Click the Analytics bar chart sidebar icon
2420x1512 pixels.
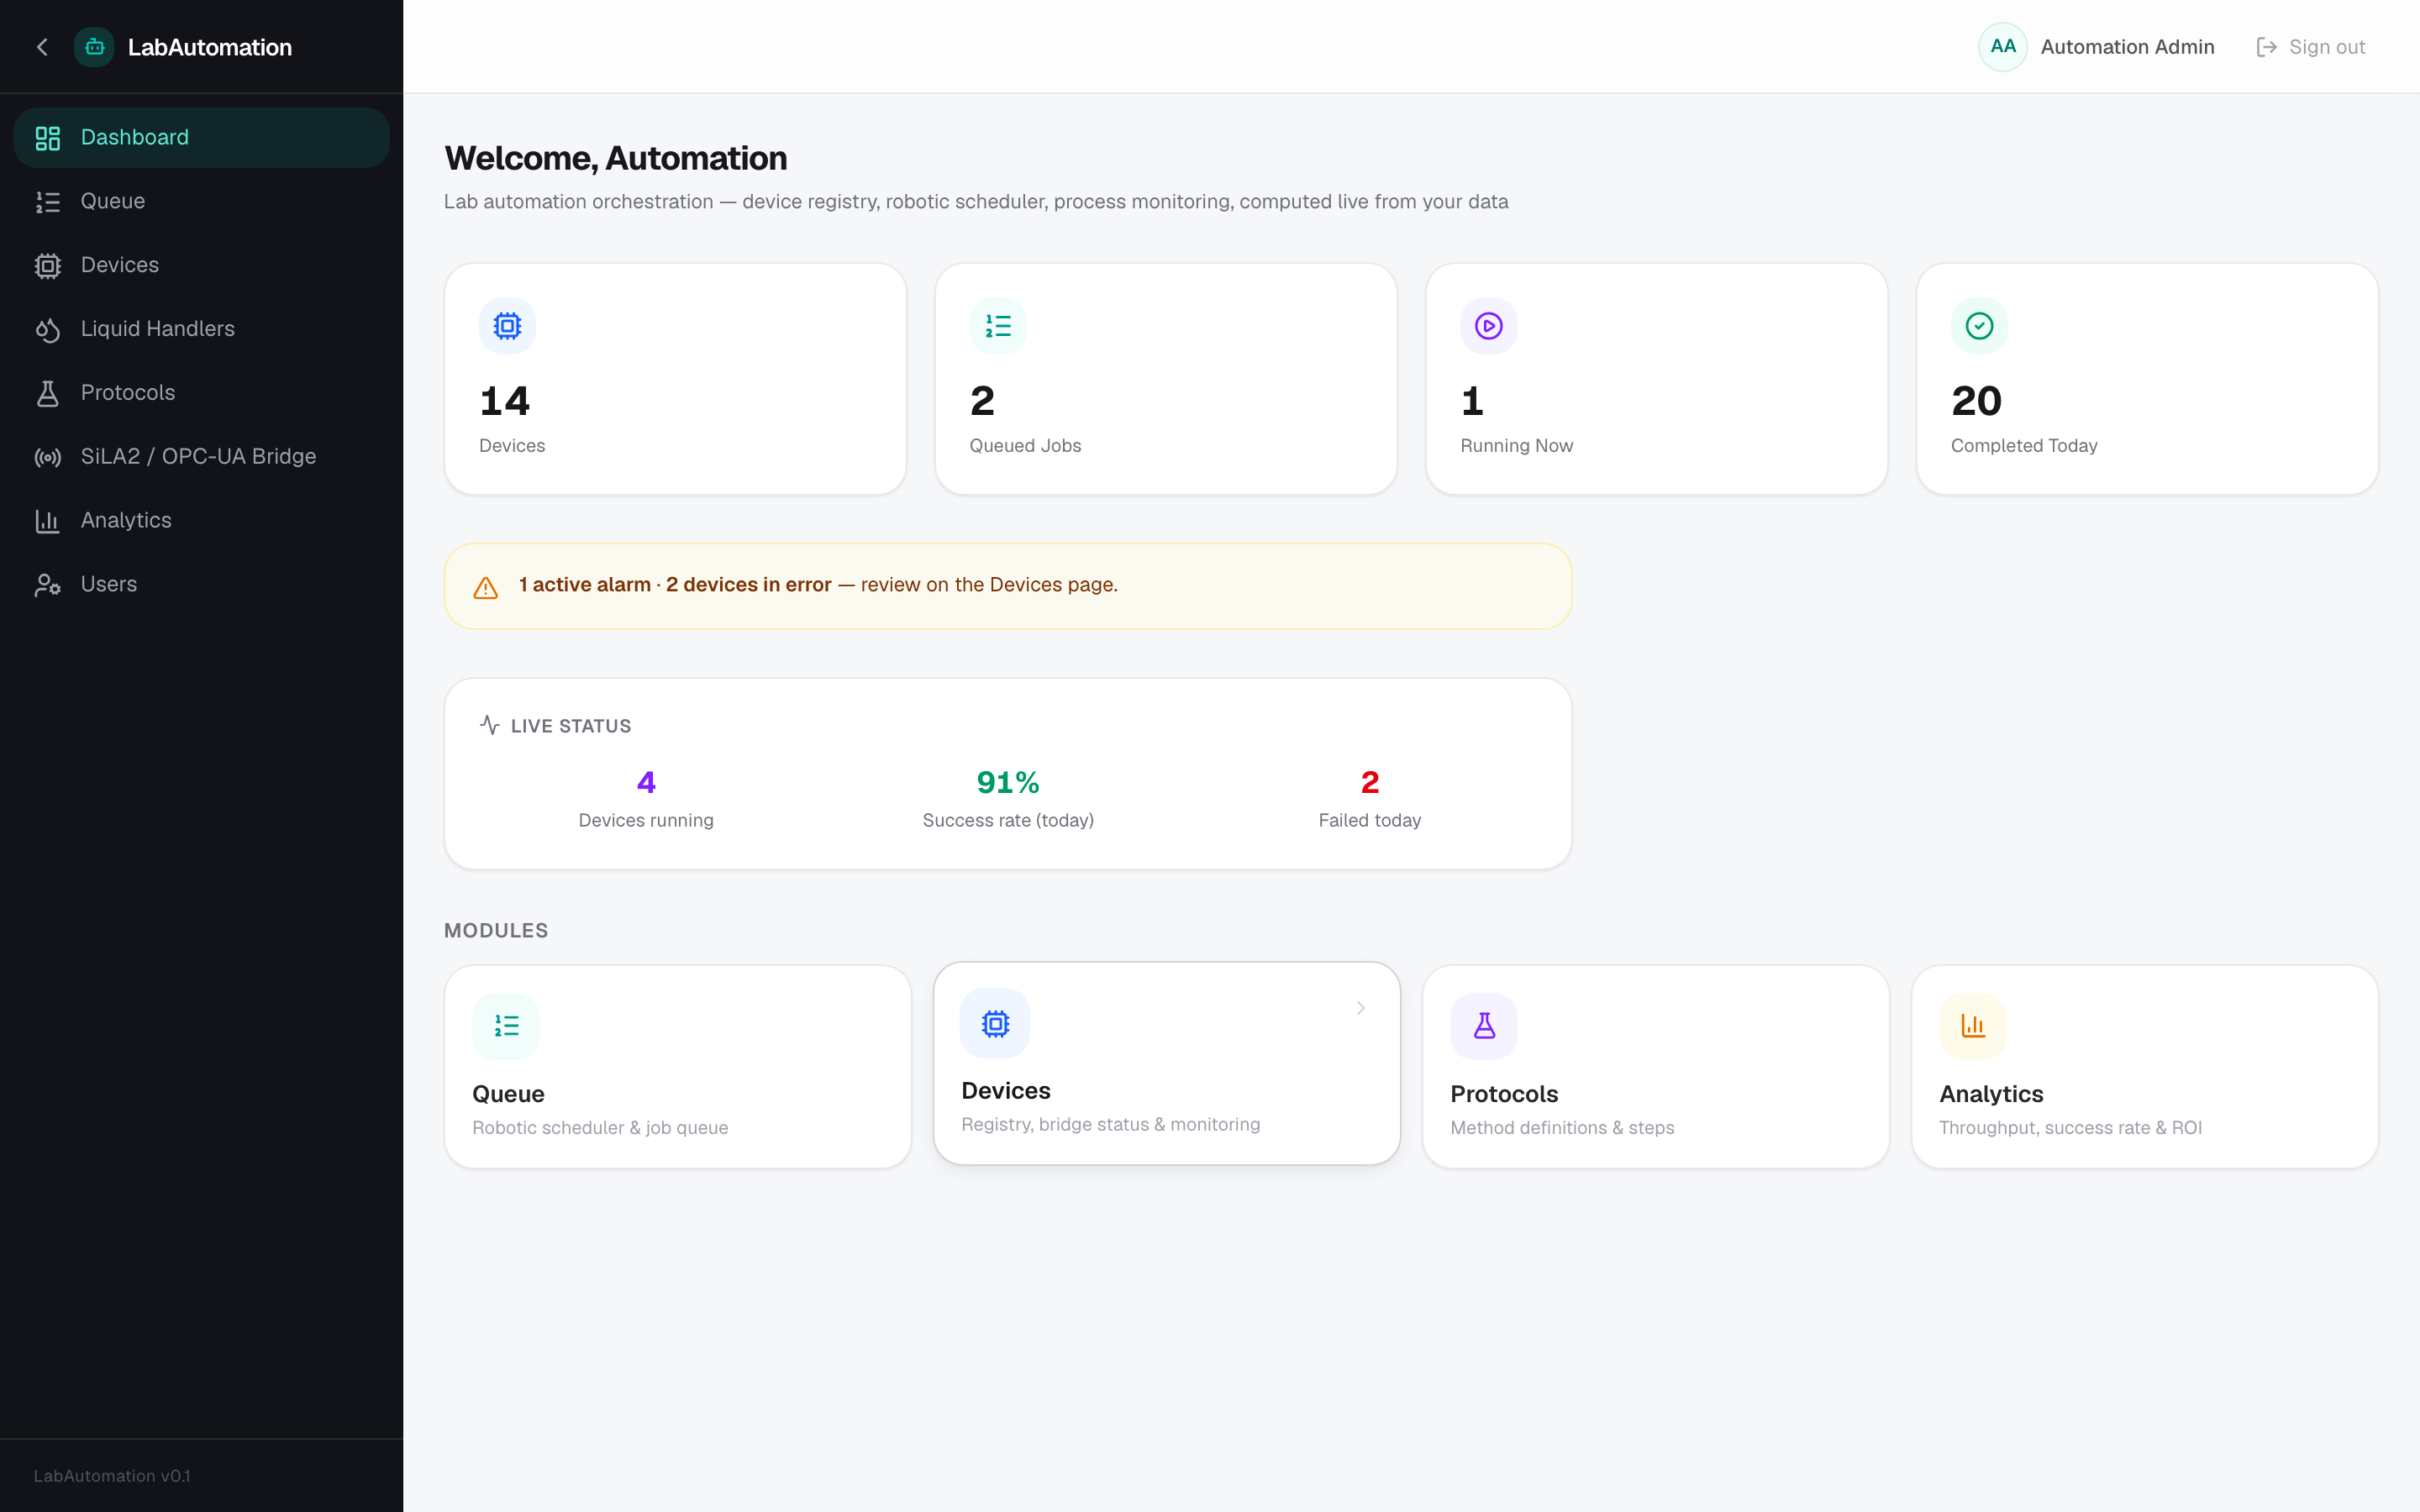pyautogui.click(x=48, y=521)
